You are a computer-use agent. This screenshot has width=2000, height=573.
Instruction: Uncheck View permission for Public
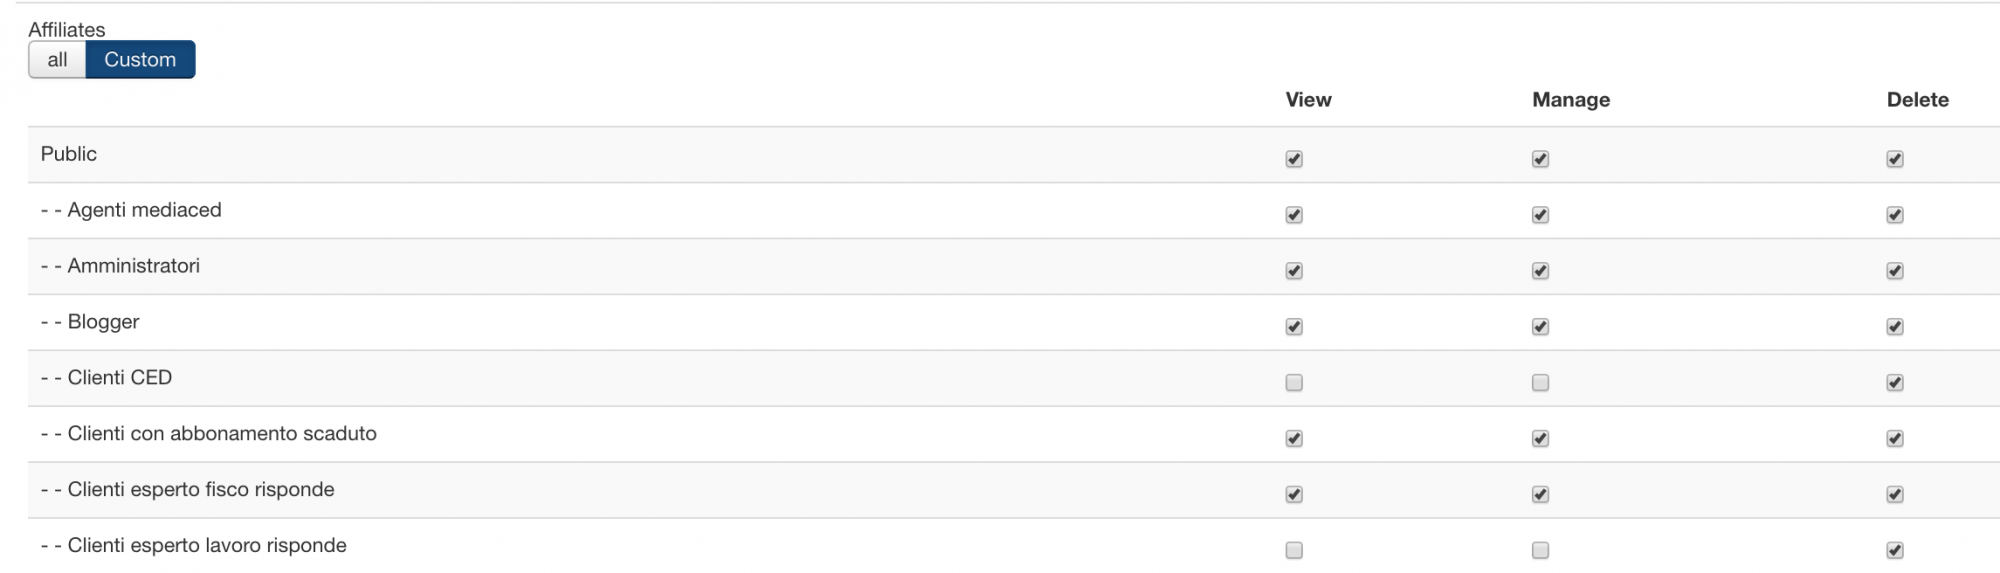[x=1294, y=159]
